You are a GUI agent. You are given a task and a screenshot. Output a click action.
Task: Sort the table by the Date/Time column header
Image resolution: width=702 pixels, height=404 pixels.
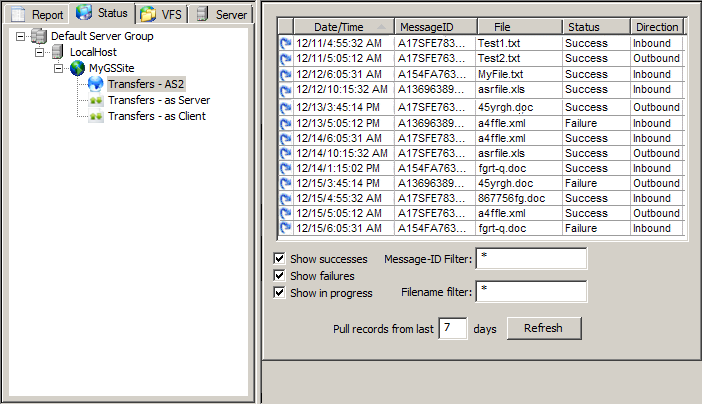[x=338, y=27]
